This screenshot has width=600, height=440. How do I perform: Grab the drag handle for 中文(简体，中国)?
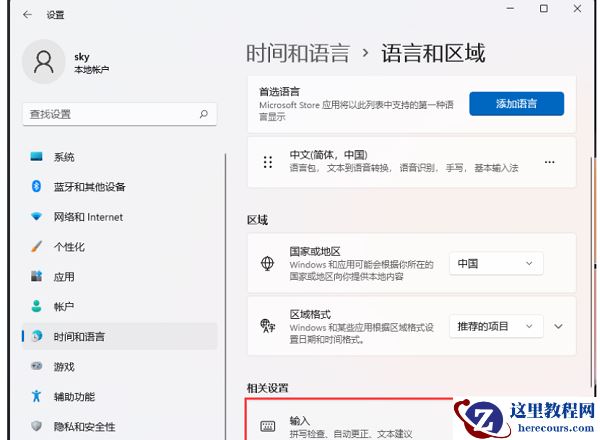pyautogui.click(x=268, y=162)
